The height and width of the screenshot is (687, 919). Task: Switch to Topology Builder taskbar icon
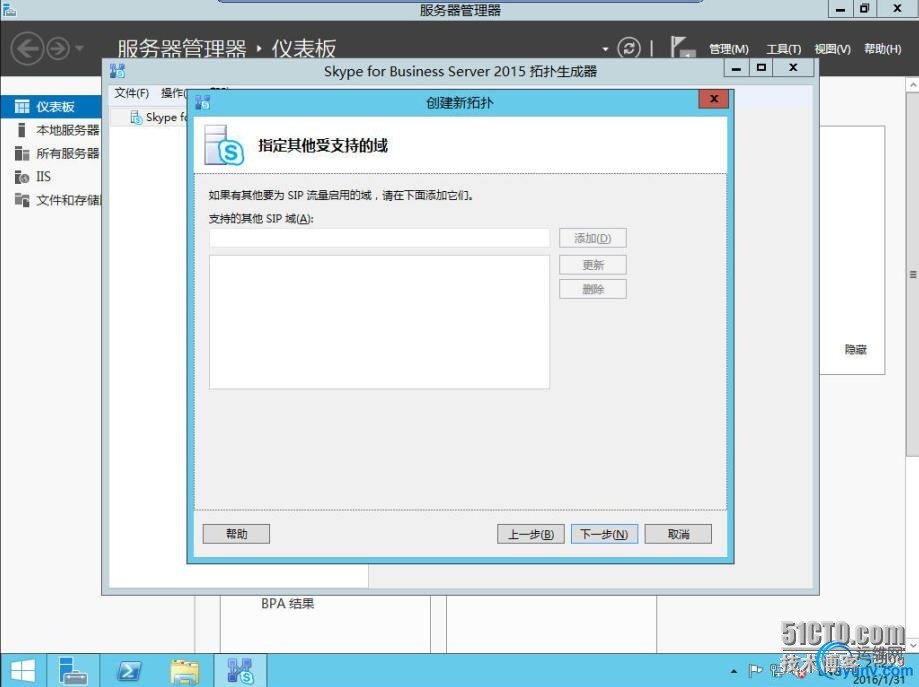[240, 671]
